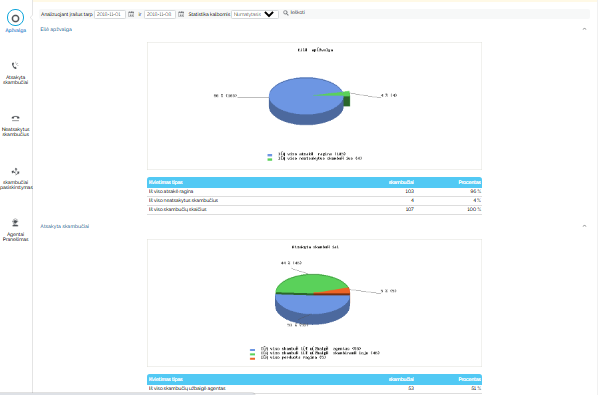
Task: Click the Eilė apžvalga section heading
Action: (x=56, y=29)
